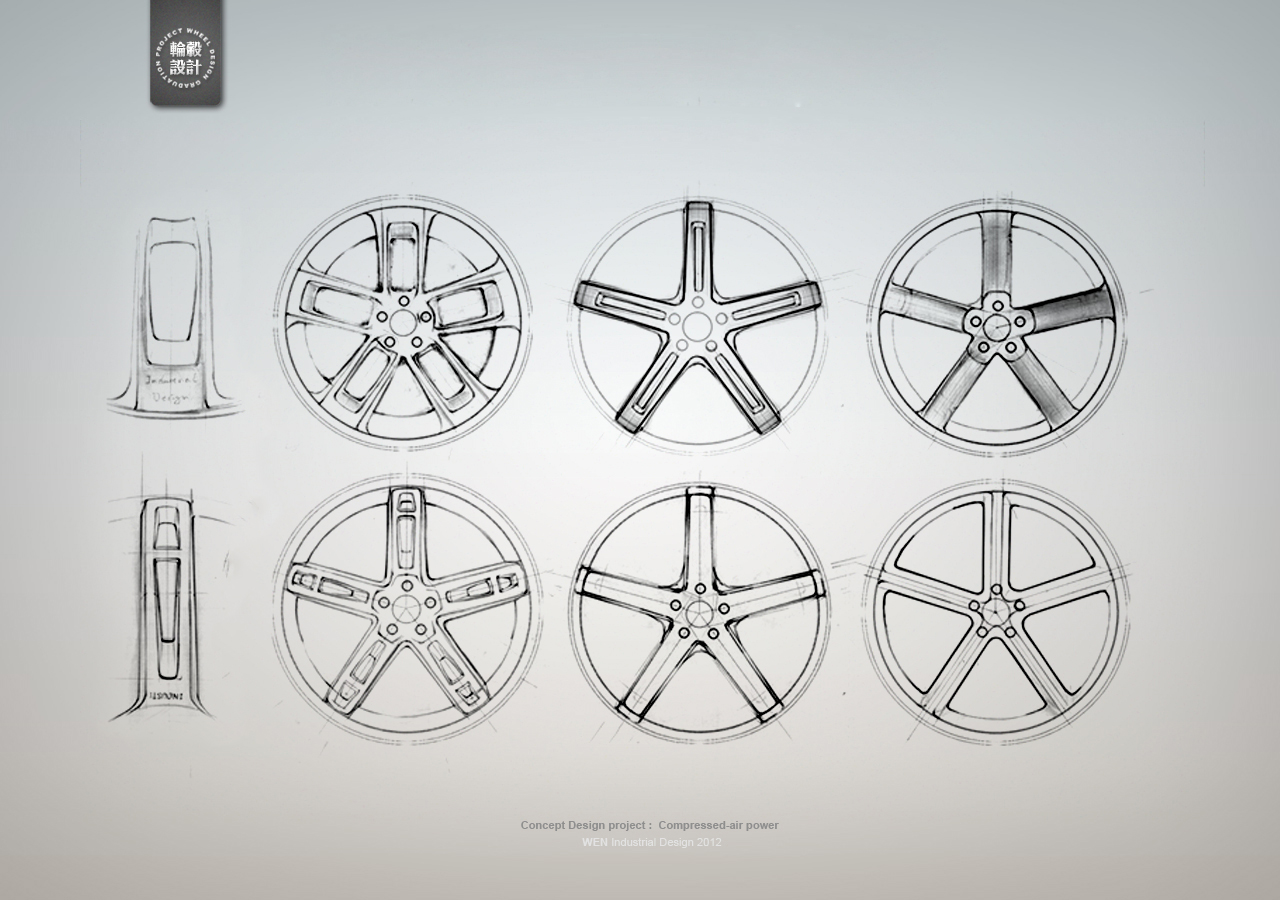
Task: Select the wheel sketch with rounded triangular openings
Action: pyautogui.click(x=996, y=612)
